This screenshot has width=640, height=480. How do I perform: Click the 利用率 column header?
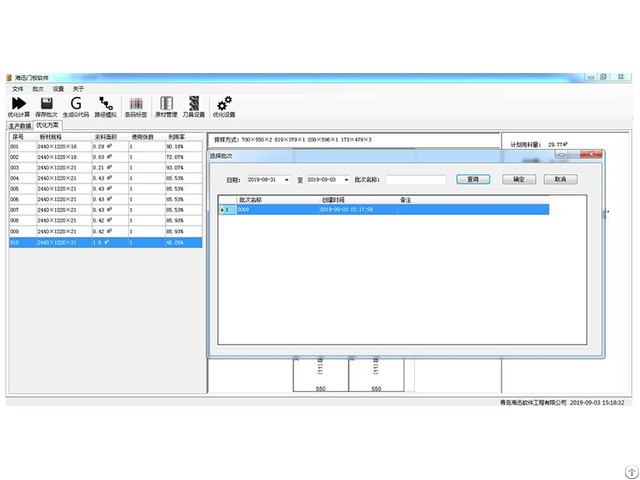point(177,137)
